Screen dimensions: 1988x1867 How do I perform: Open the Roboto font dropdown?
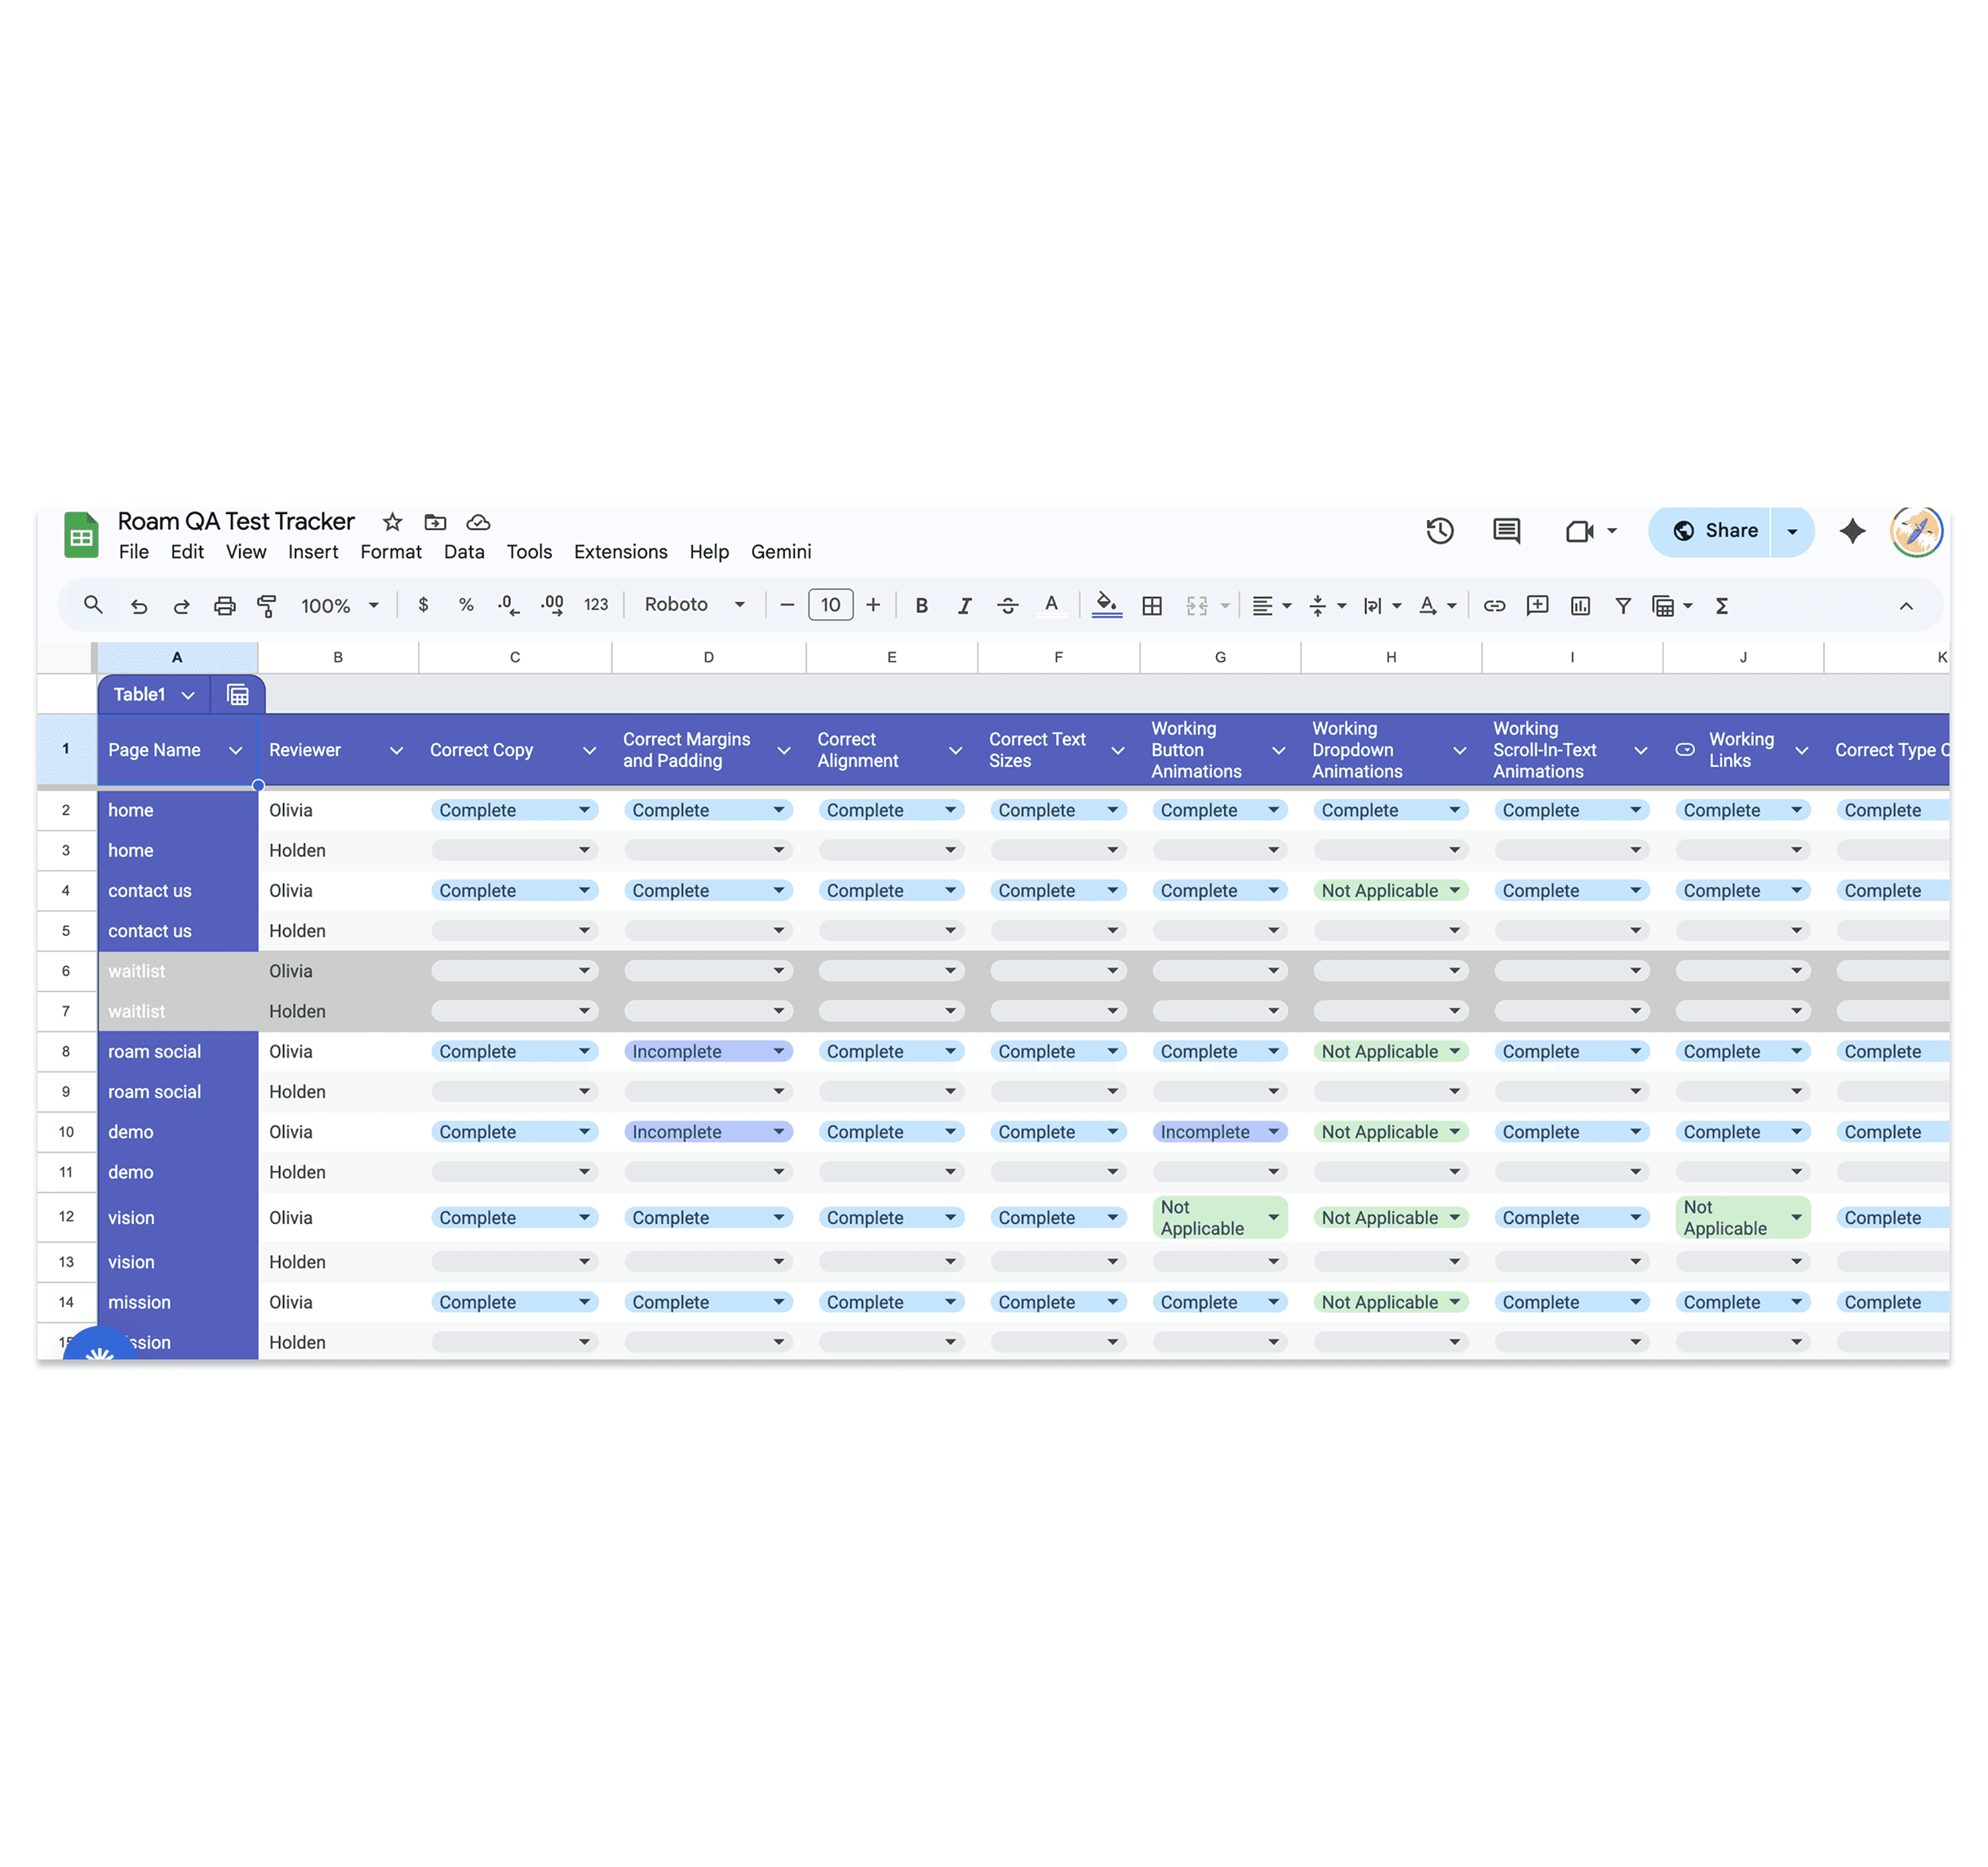(694, 605)
